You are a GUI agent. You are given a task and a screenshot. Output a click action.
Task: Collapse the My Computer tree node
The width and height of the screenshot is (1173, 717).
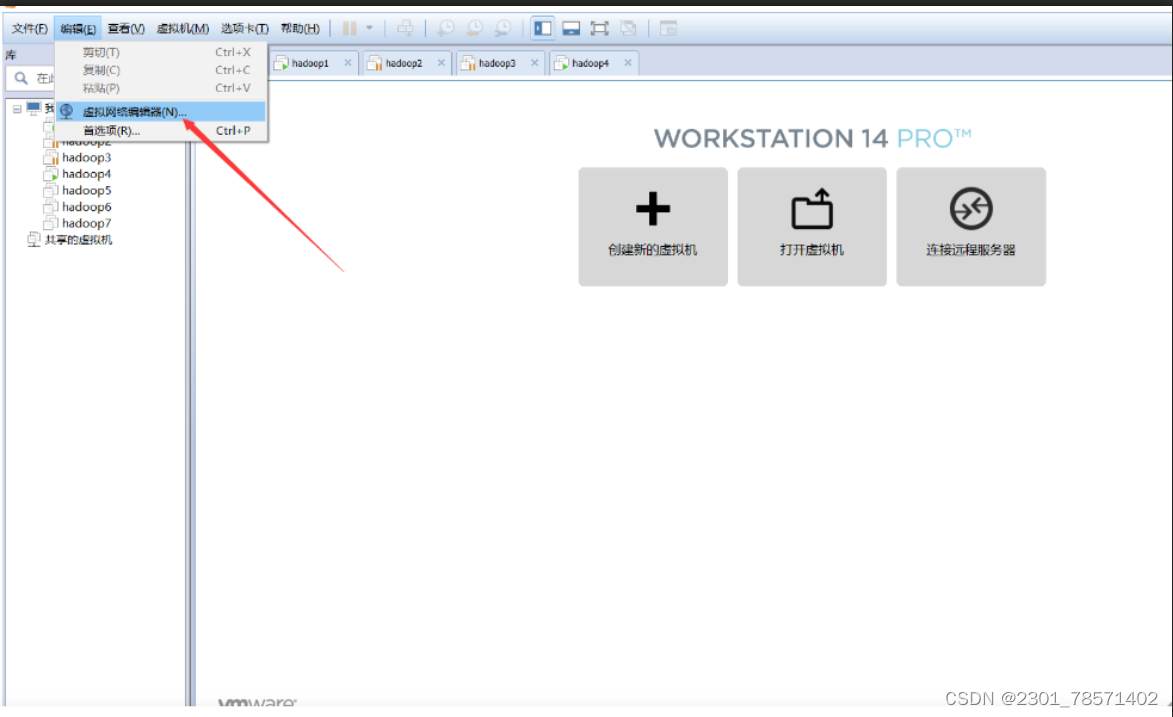[x=16, y=109]
